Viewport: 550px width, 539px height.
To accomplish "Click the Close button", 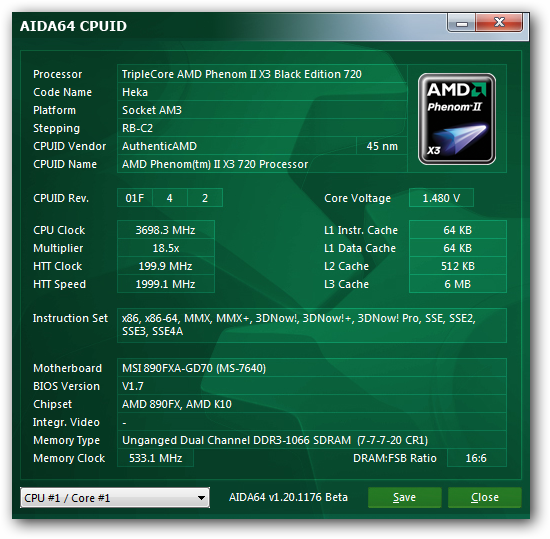I will coord(485,497).
